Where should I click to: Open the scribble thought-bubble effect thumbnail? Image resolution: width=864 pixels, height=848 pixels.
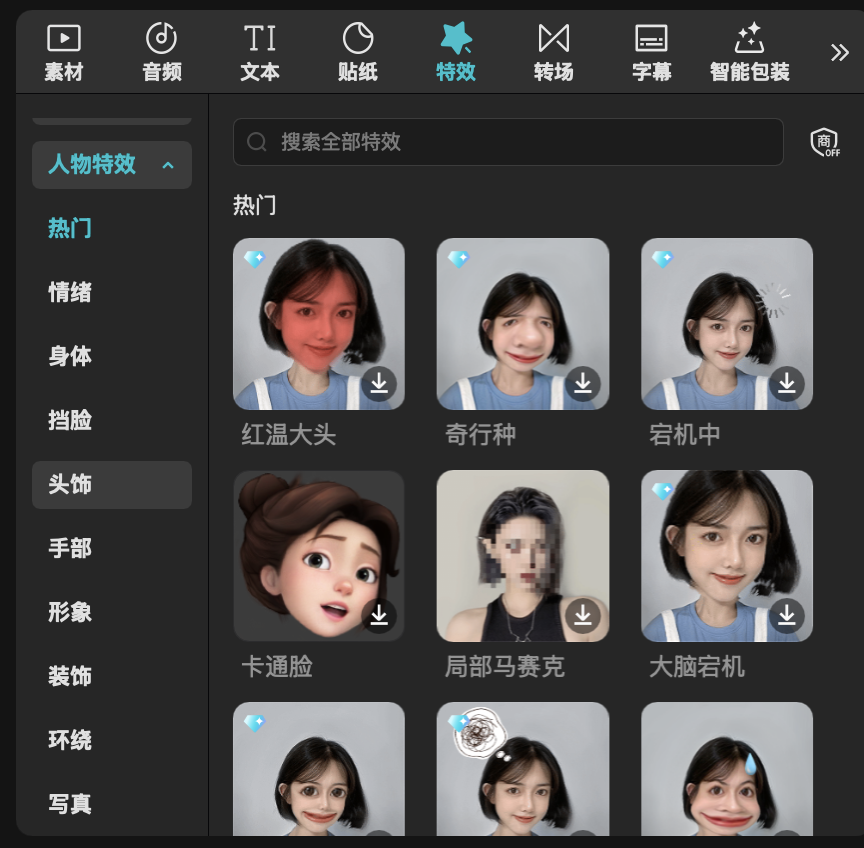tap(523, 769)
